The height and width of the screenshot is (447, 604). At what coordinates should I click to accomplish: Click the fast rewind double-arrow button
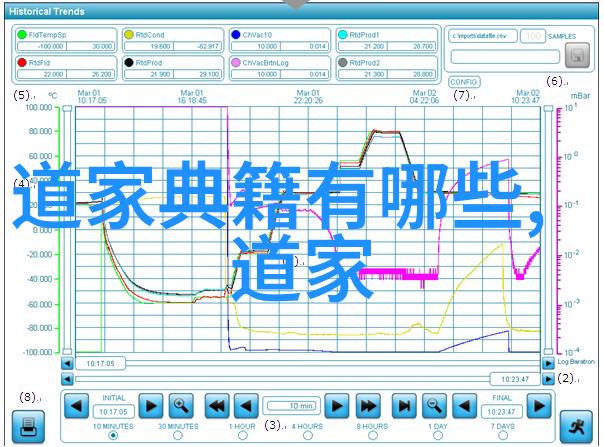[217, 405]
